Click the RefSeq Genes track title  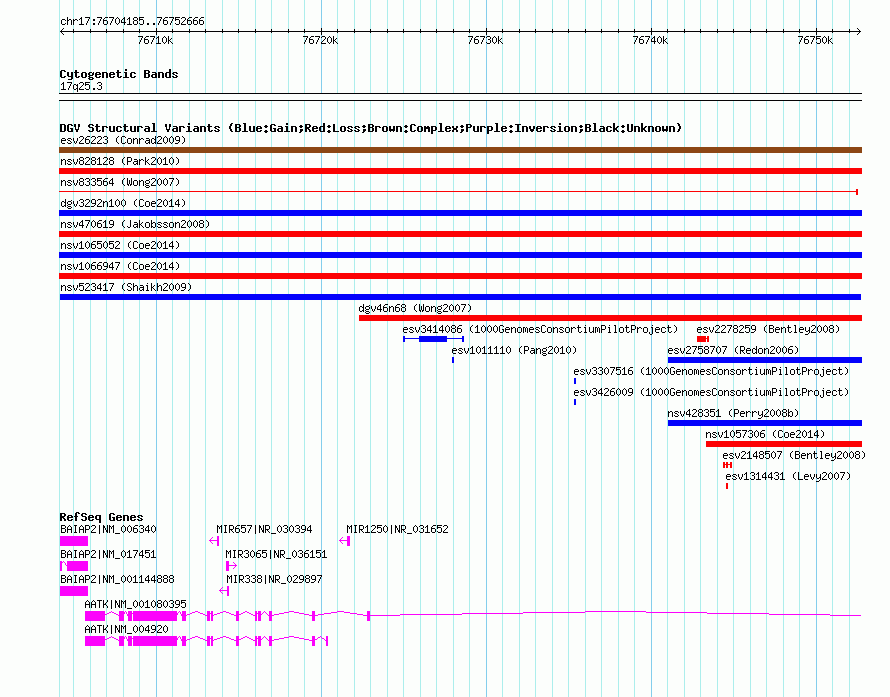pos(101,517)
